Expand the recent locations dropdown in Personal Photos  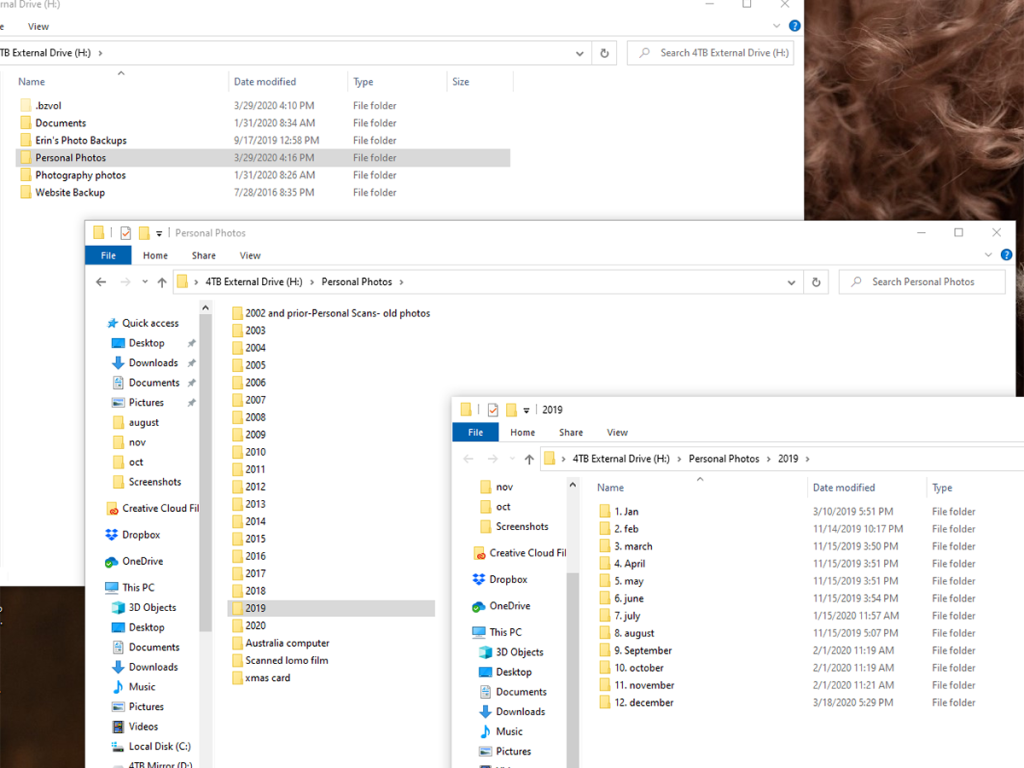tap(144, 283)
